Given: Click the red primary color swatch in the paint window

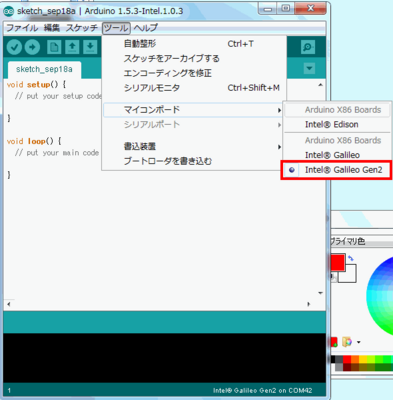Looking at the screenshot, I should tap(337, 263).
